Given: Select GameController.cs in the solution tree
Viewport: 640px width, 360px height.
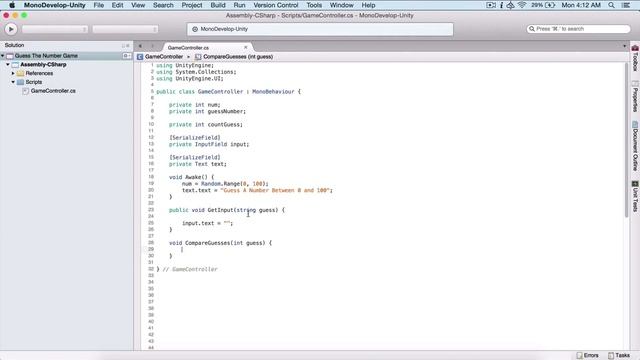Looking at the screenshot, I should (53, 91).
